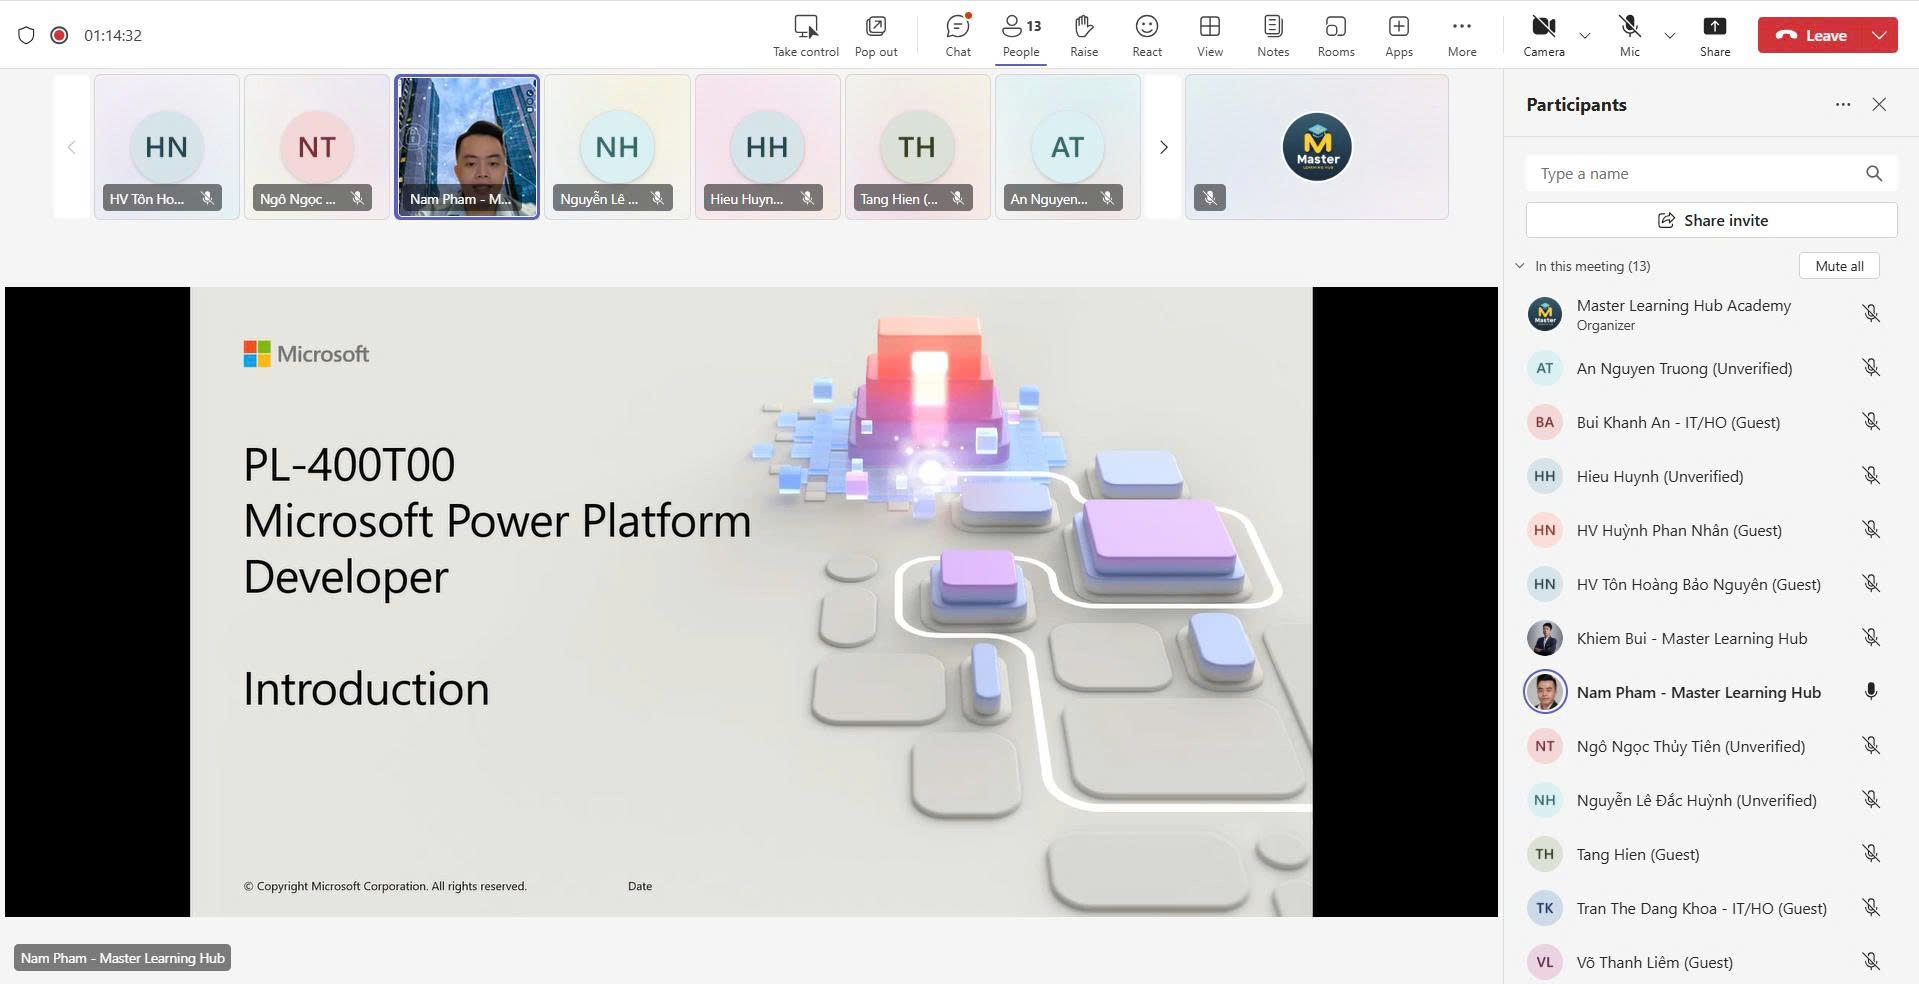The width and height of the screenshot is (1919, 984).
Task: Toggle mic for Nam Pham in list
Action: pyautogui.click(x=1870, y=692)
